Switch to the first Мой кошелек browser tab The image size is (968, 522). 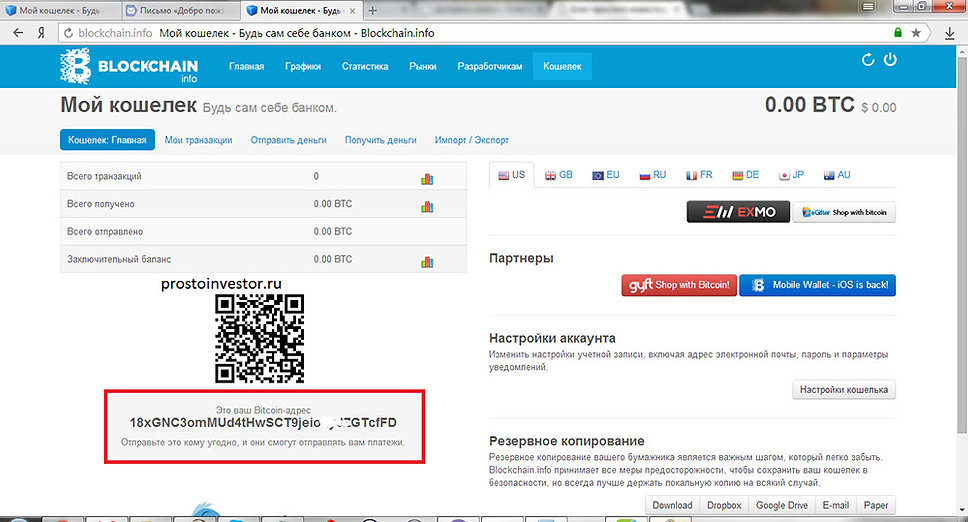tap(59, 10)
